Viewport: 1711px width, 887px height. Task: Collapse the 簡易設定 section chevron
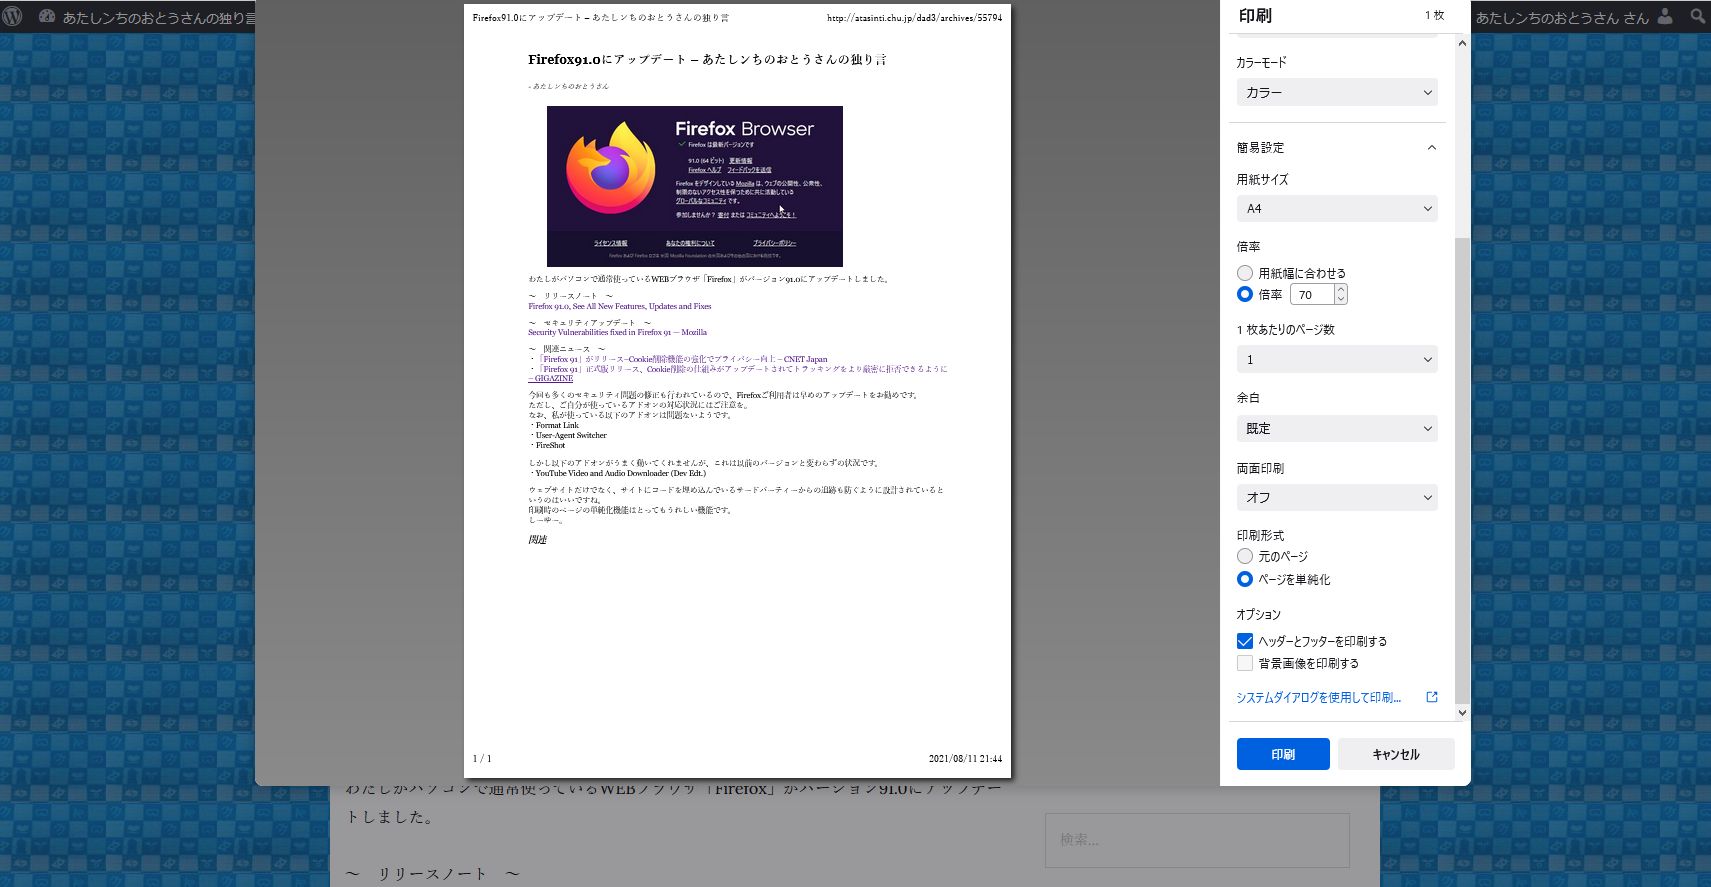[1432, 147]
